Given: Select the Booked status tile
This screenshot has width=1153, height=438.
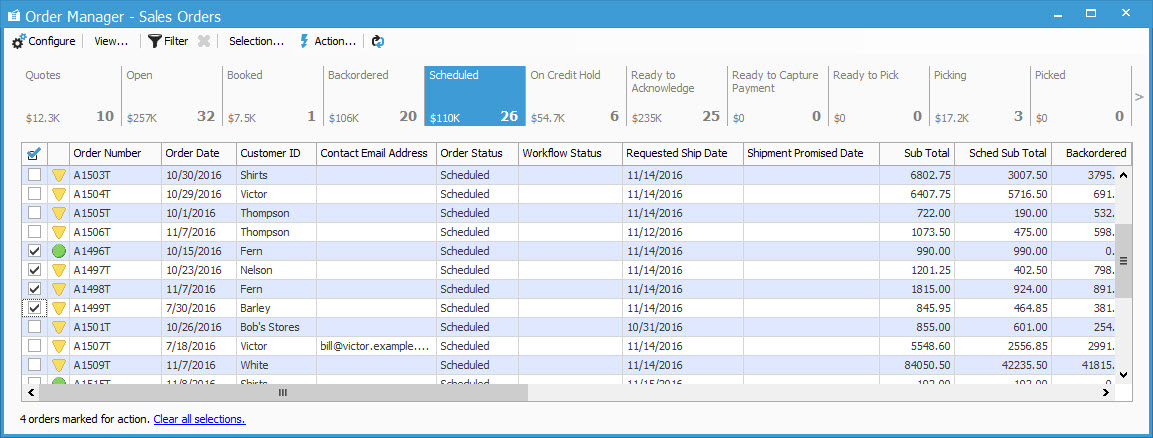Looking at the screenshot, I should click(271, 96).
